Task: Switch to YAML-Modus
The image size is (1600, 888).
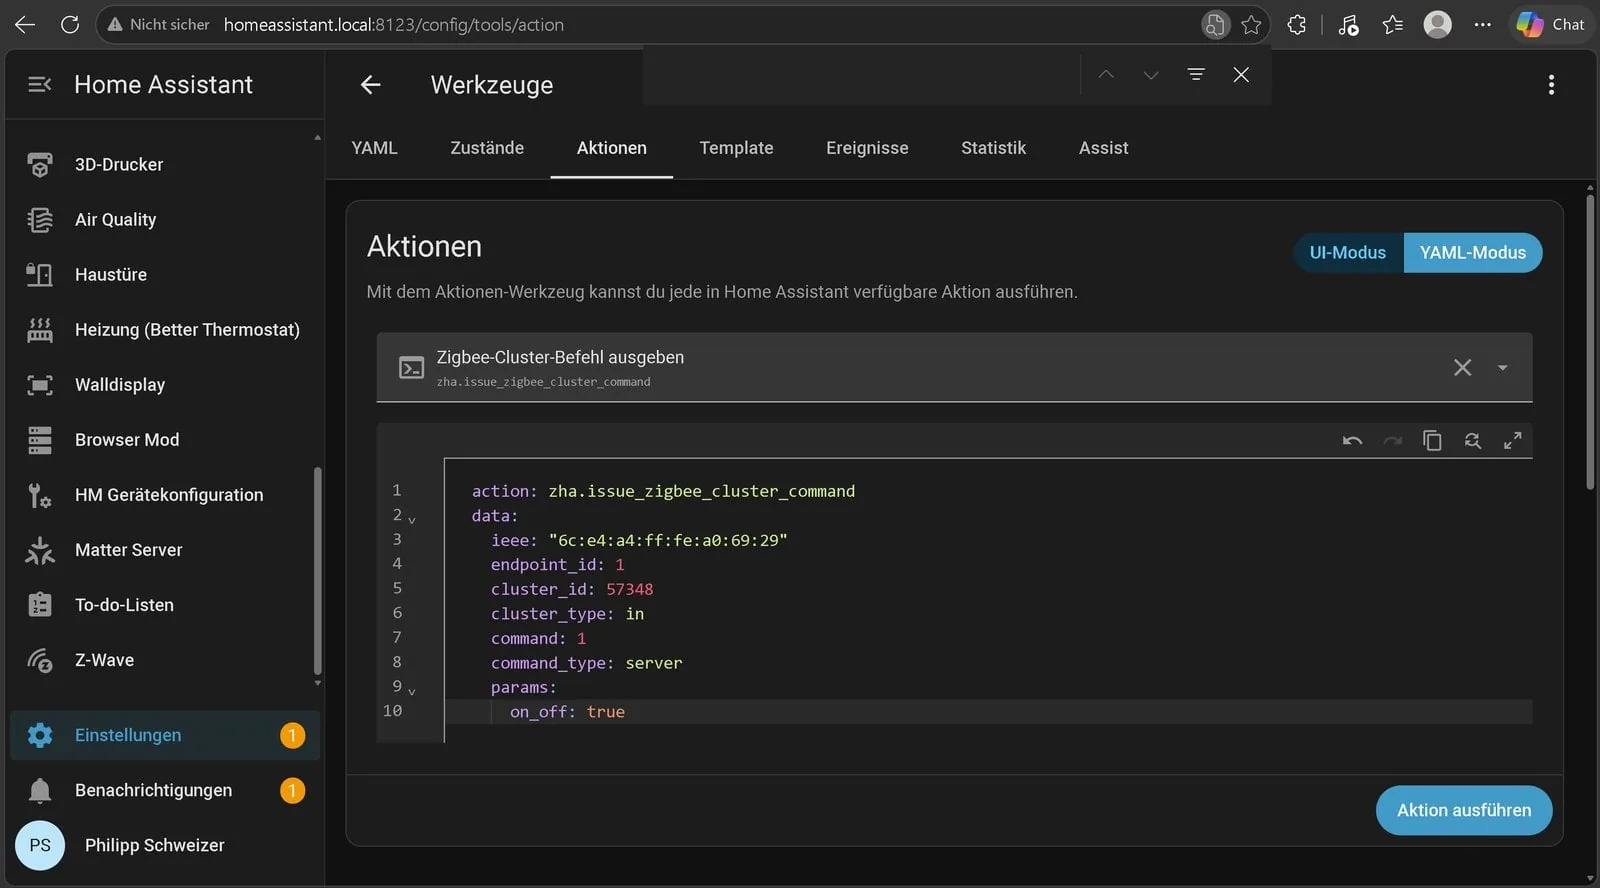Action: 1473,252
